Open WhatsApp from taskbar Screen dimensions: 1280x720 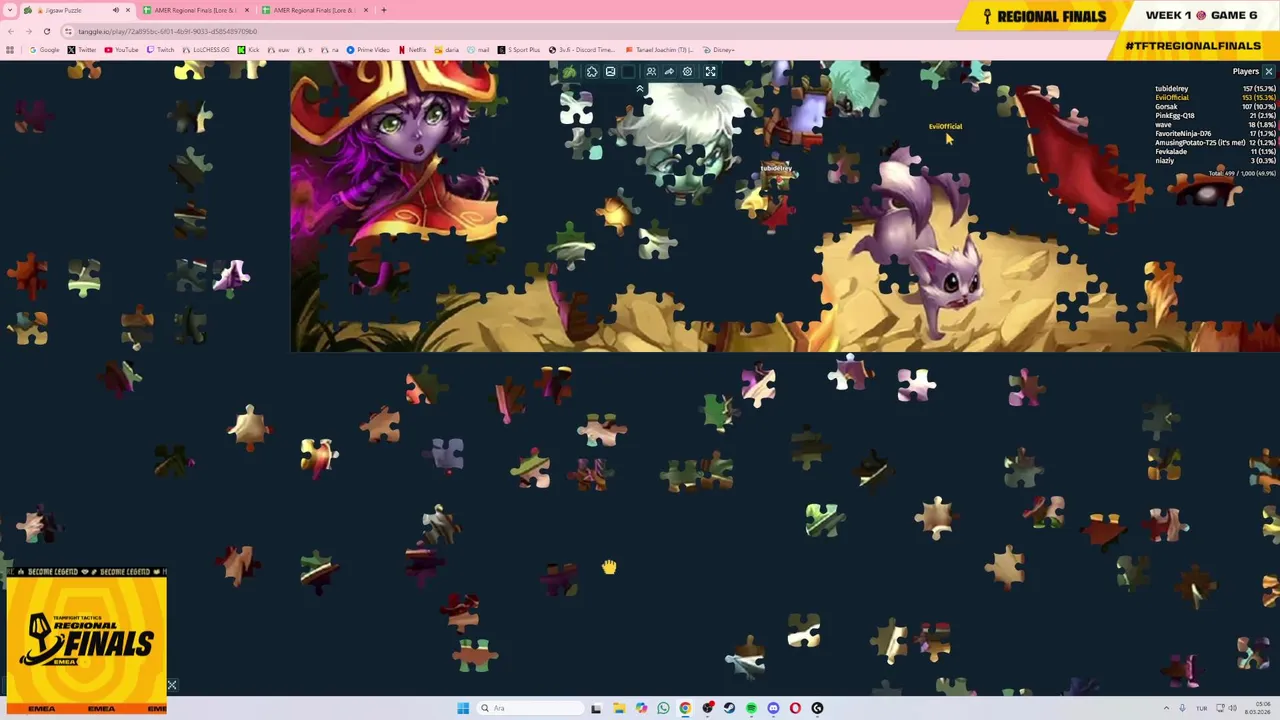pyautogui.click(x=663, y=708)
